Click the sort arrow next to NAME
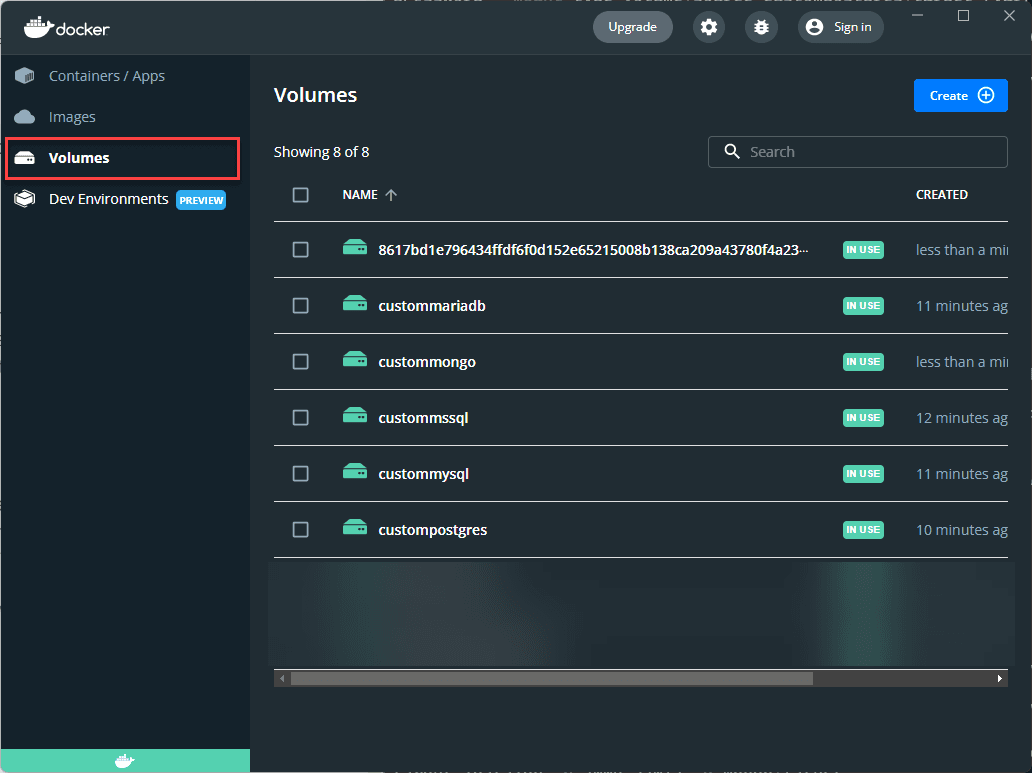 [x=391, y=195]
